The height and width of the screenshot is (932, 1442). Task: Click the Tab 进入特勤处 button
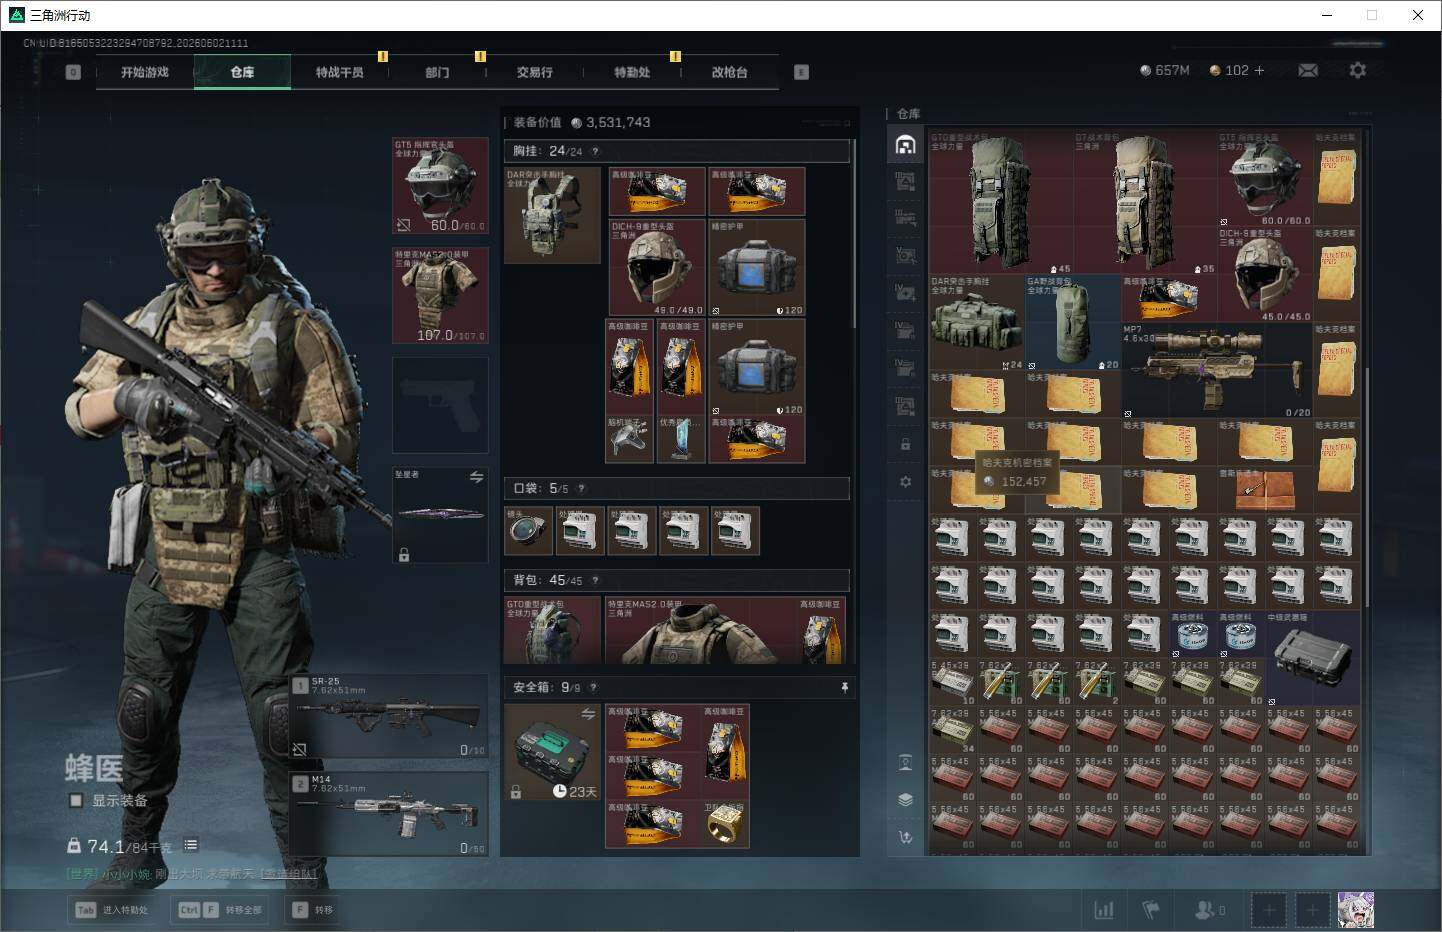point(113,910)
